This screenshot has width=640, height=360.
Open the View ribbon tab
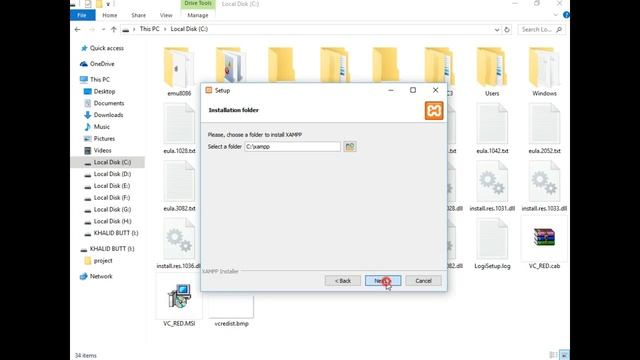click(166, 15)
